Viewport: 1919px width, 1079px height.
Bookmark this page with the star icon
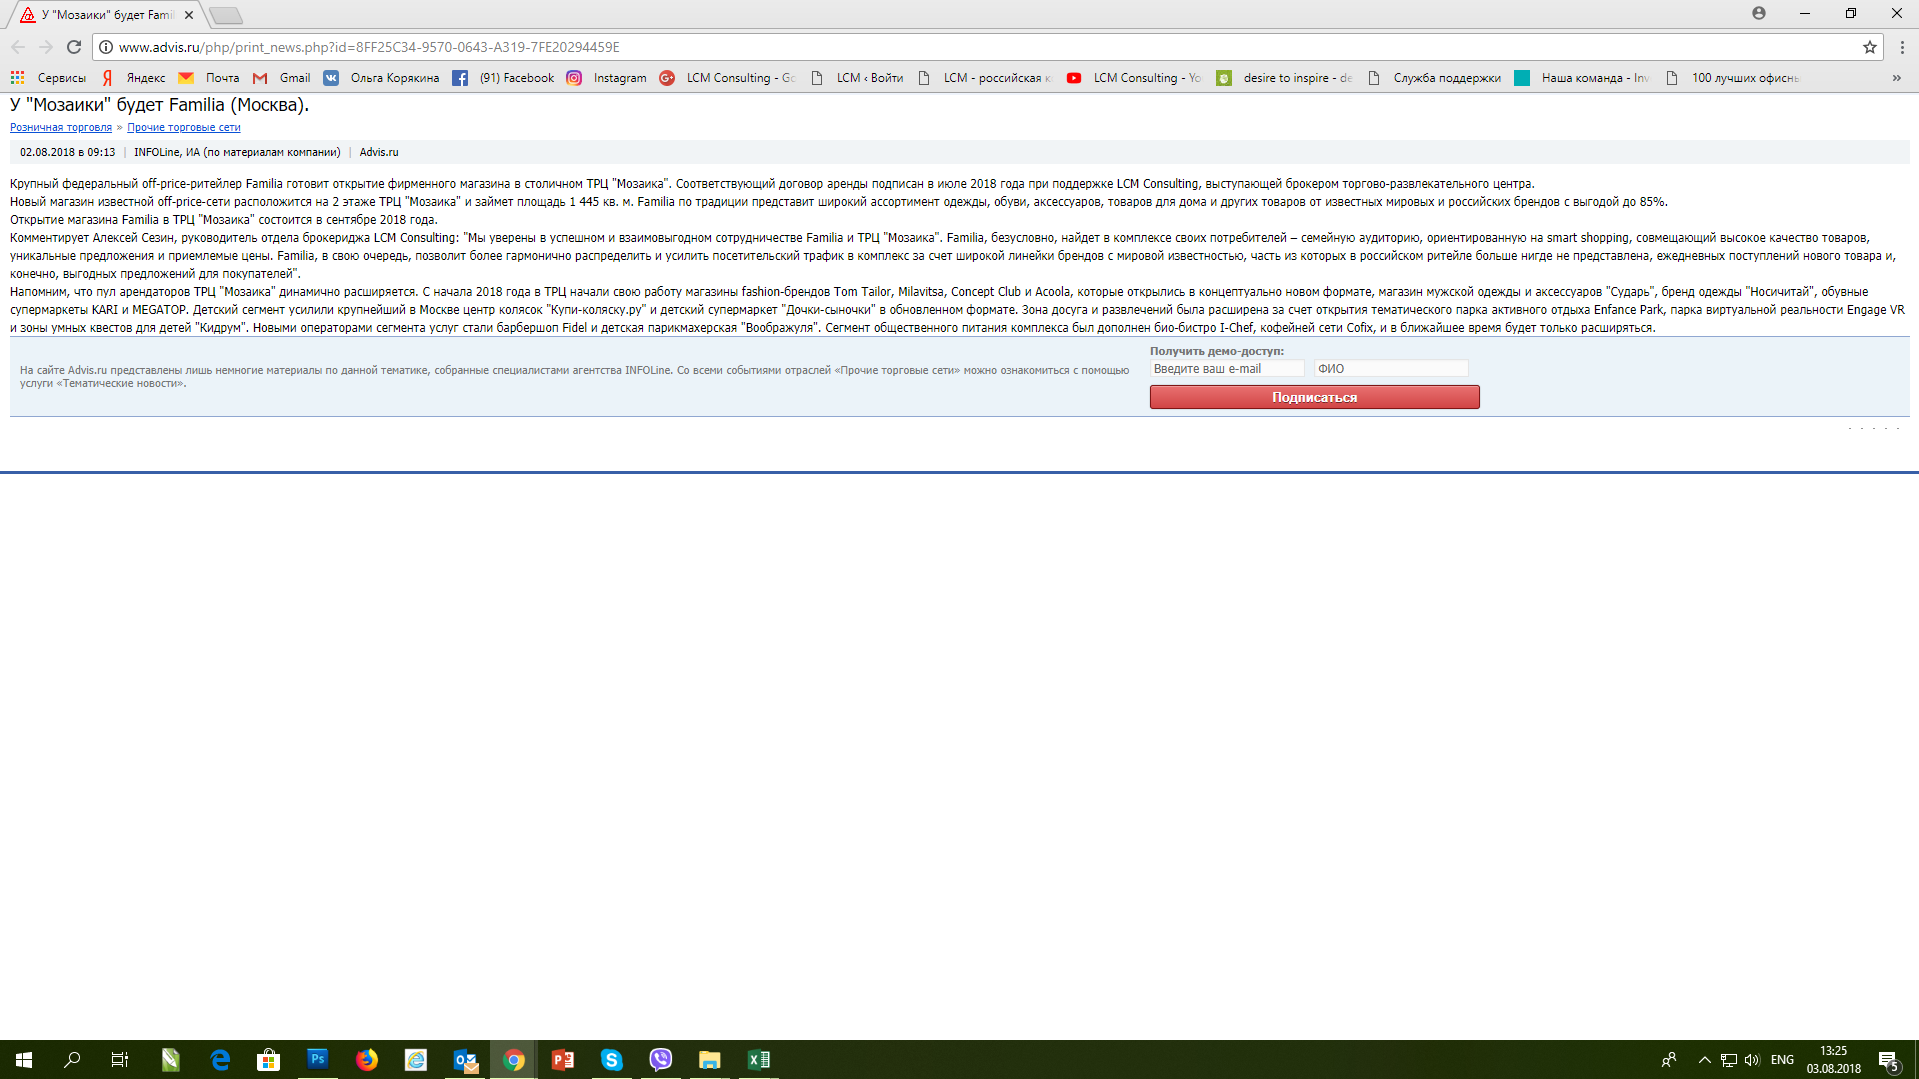[1869, 47]
